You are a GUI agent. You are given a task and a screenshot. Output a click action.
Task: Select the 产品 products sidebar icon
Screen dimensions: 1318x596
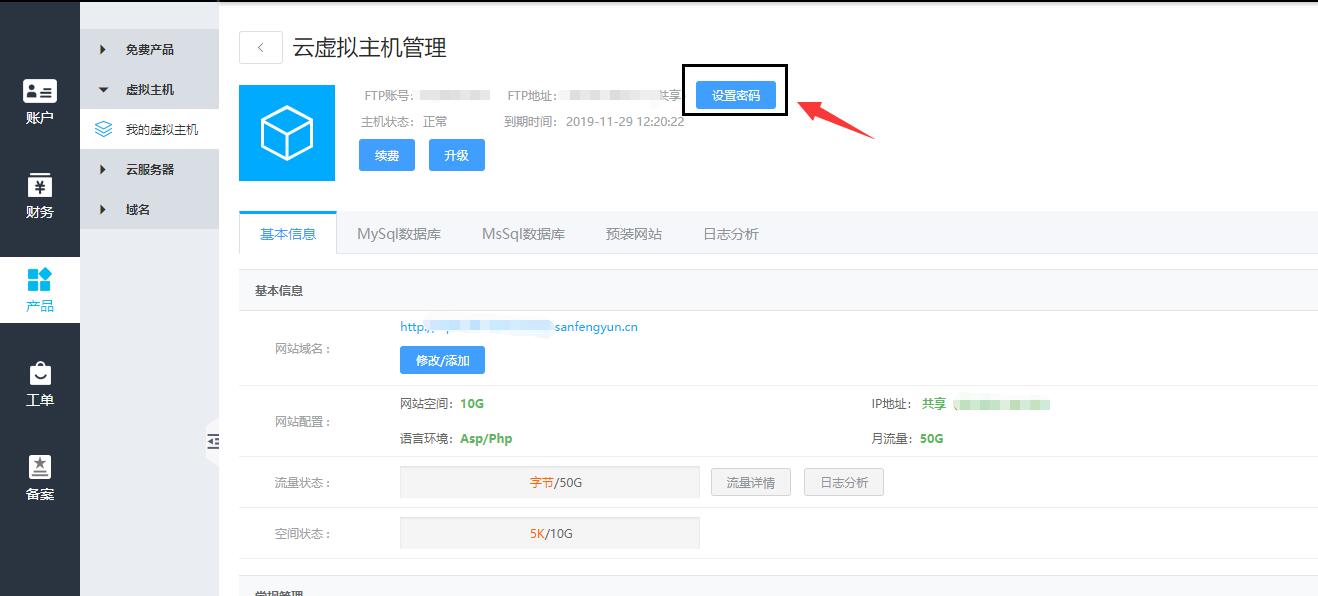click(x=40, y=290)
